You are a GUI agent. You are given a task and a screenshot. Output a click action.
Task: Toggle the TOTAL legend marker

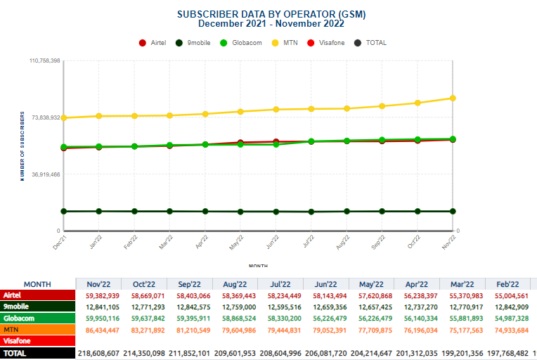tap(358, 43)
